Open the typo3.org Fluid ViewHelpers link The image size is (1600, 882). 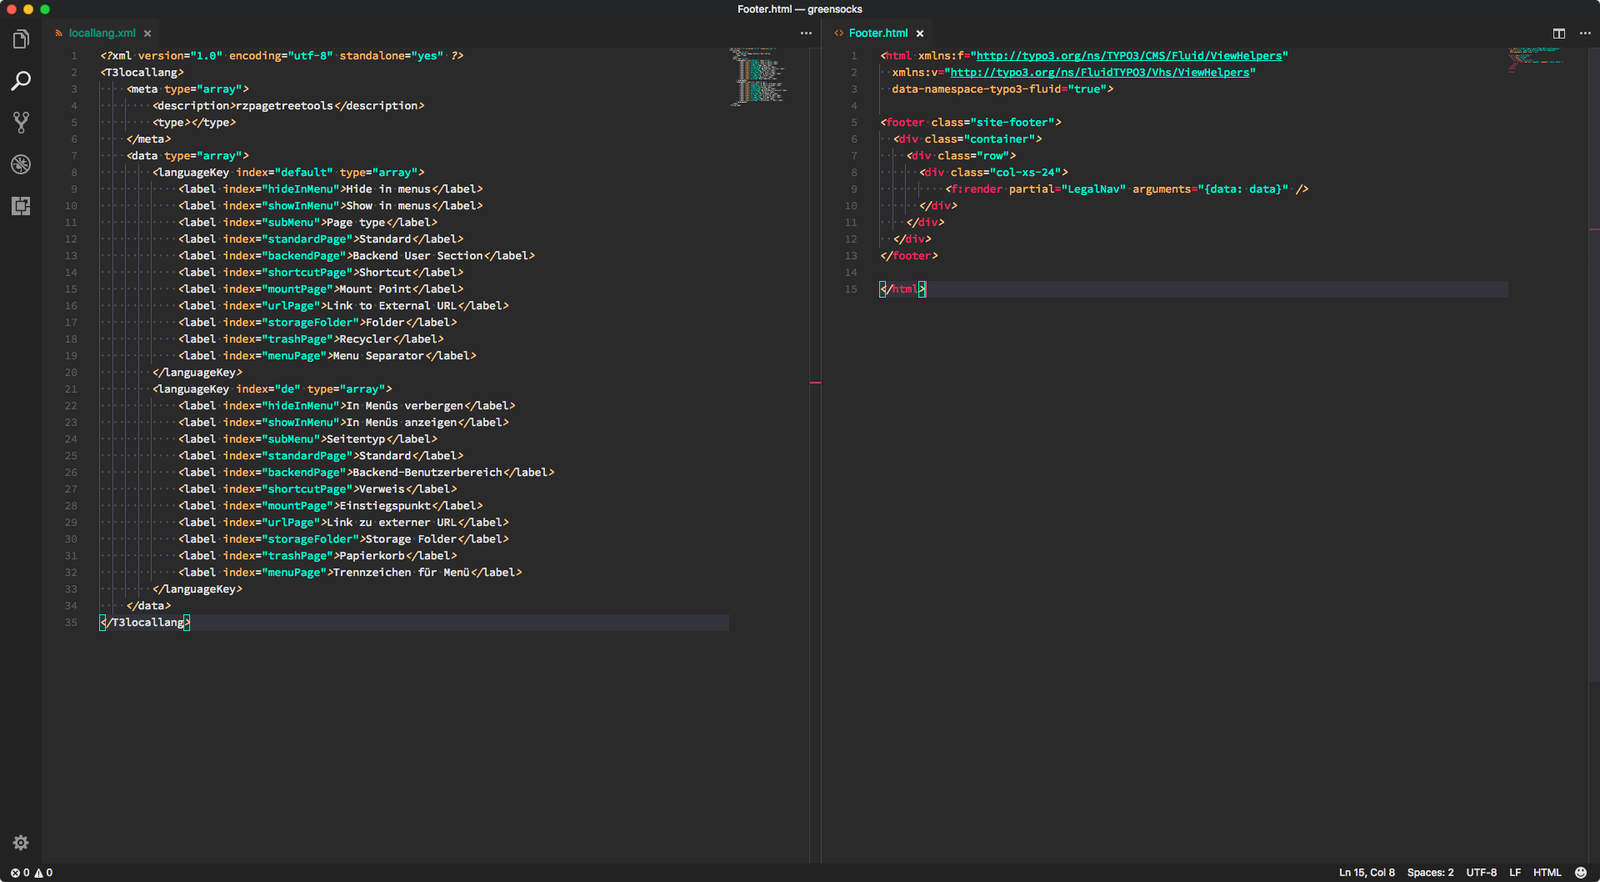point(1129,56)
